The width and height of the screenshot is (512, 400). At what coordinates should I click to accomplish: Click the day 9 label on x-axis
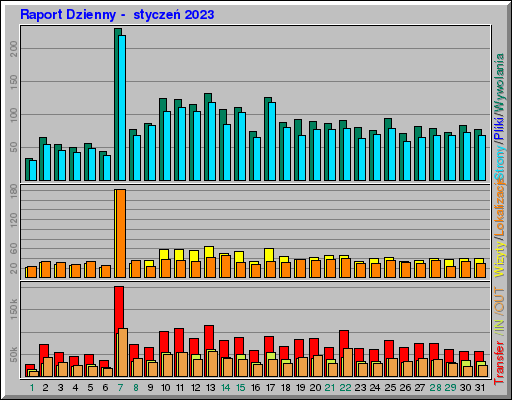tap(150, 388)
